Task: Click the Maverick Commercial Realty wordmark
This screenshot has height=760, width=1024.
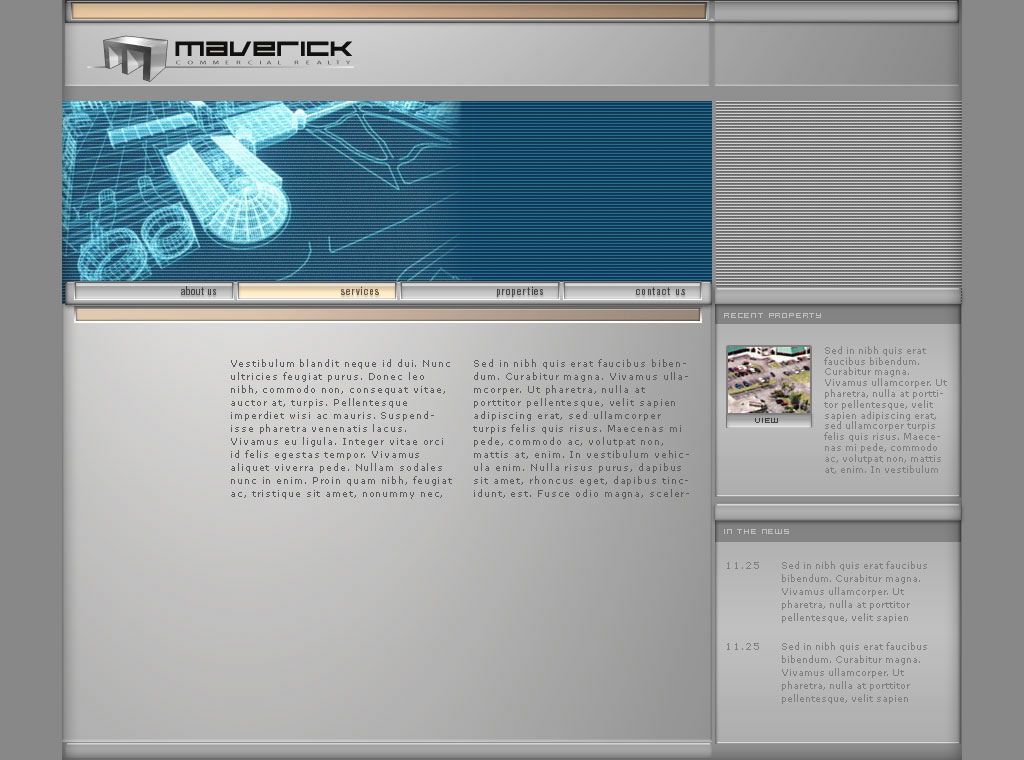Action: click(263, 51)
